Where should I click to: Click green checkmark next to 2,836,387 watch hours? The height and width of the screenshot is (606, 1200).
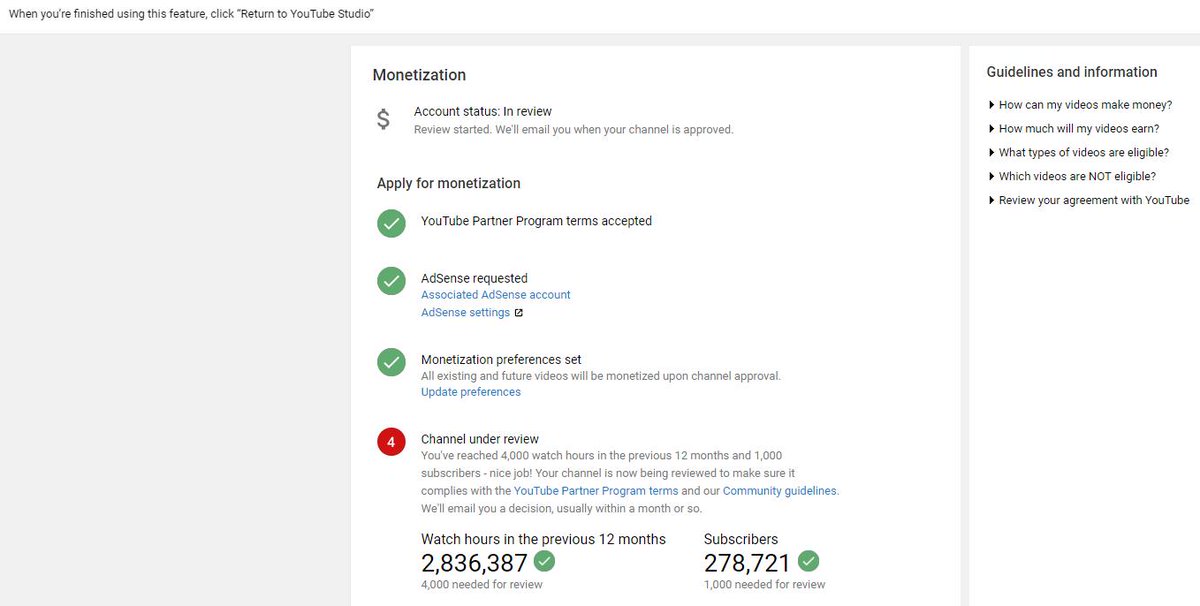pyautogui.click(x=544, y=561)
